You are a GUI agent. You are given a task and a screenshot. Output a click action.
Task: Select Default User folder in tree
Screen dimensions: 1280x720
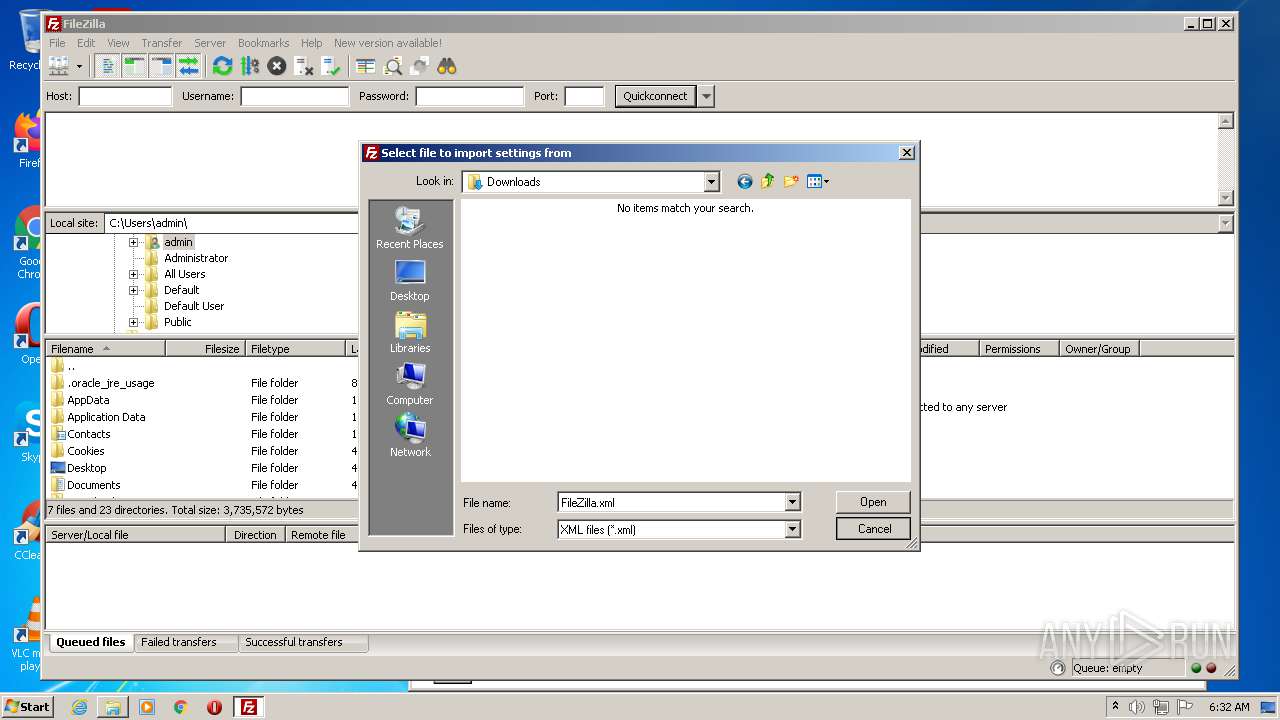coord(194,306)
